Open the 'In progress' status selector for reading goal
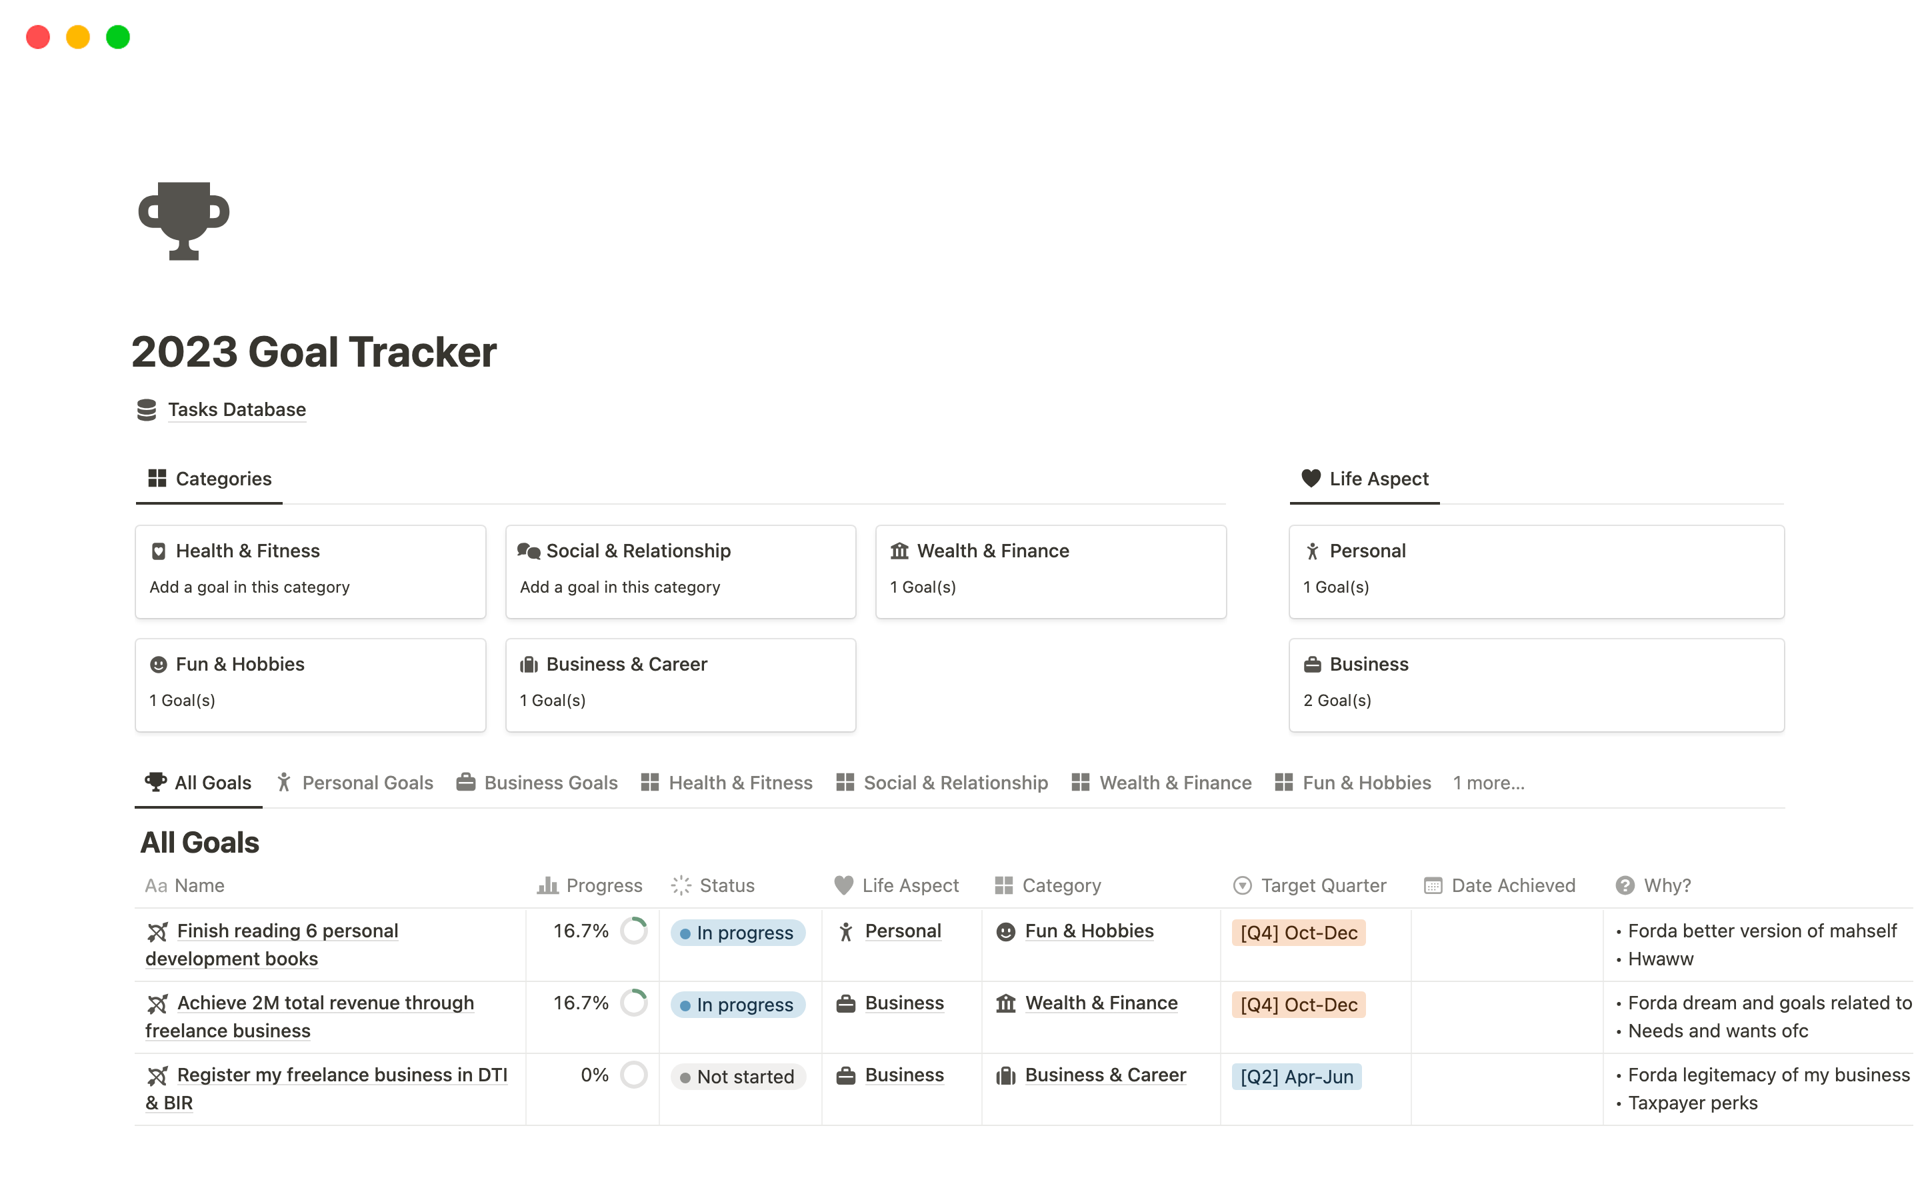This screenshot has height=1200, width=1920. click(738, 932)
